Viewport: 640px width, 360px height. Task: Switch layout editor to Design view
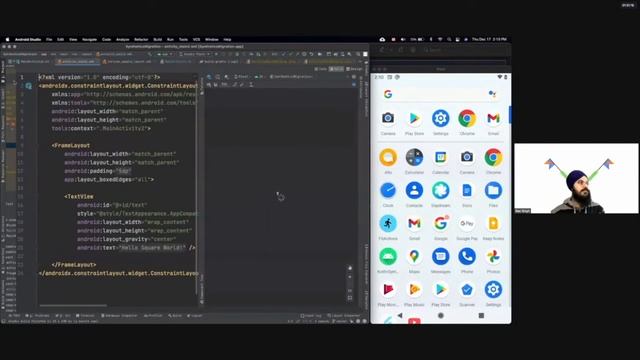(354, 69)
